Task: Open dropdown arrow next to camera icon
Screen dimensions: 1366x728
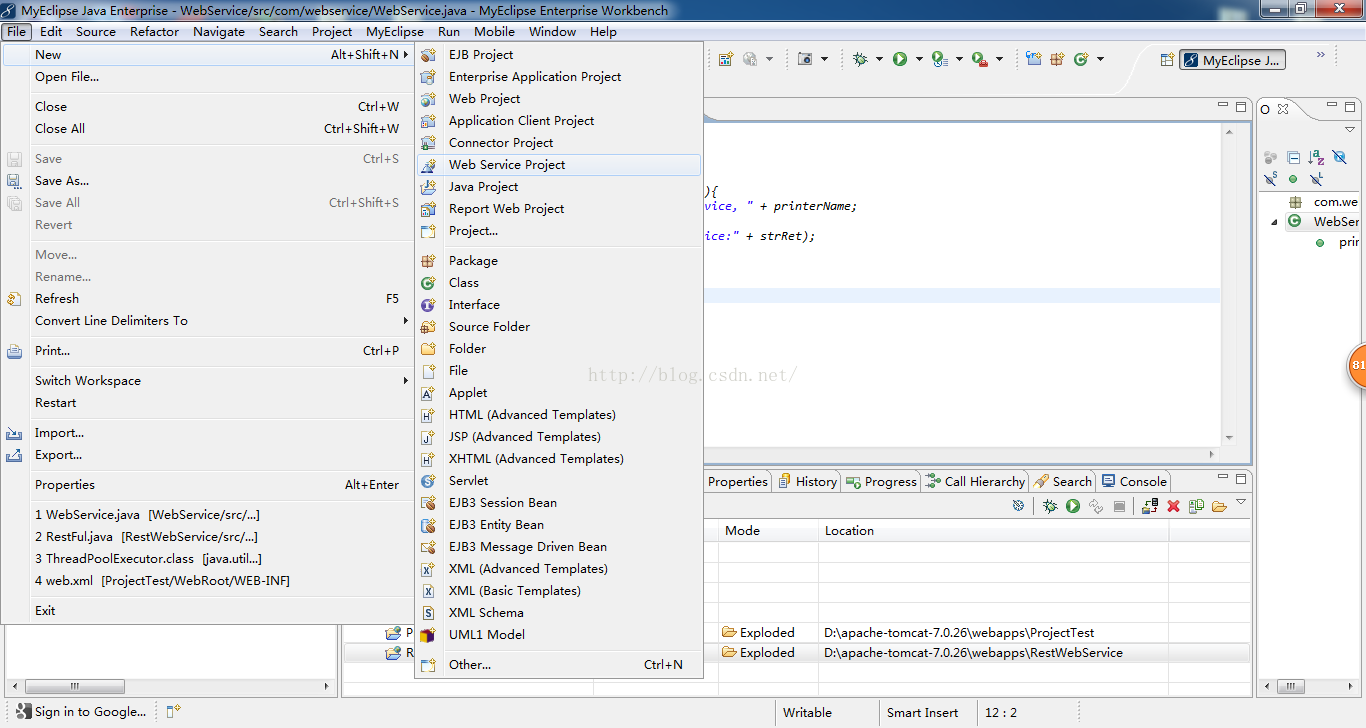Action: tap(824, 60)
